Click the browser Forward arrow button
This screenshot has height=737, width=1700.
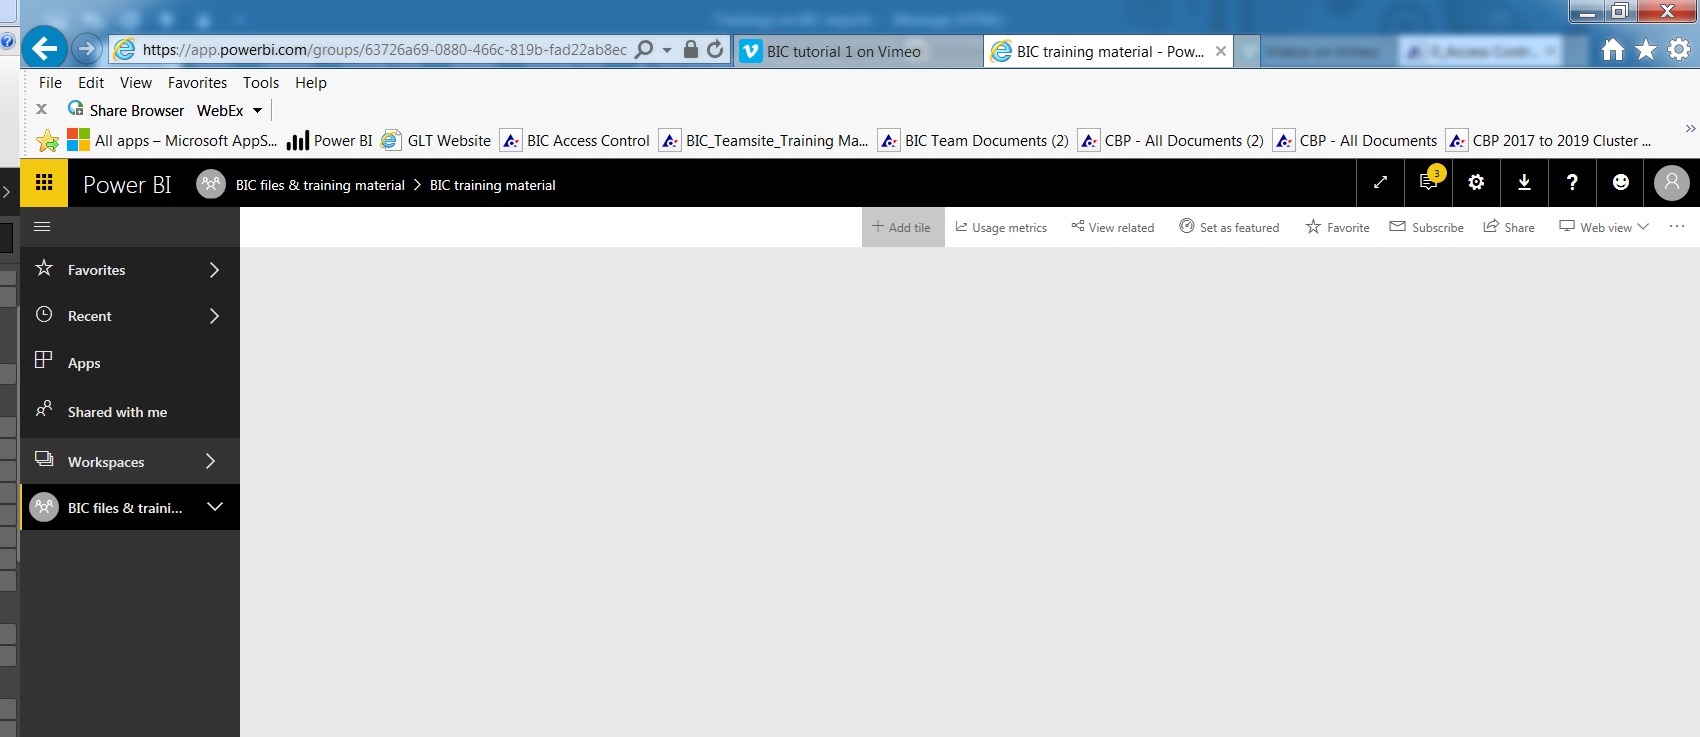tap(87, 48)
